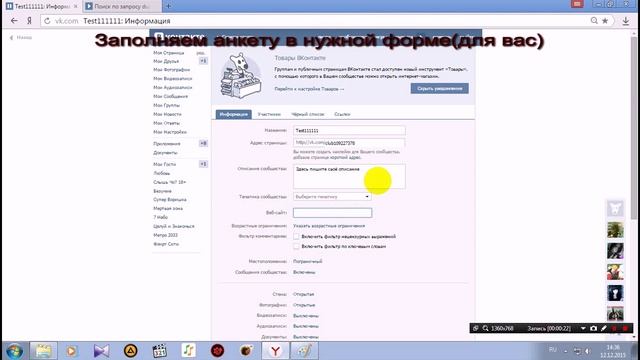
Task: Click the 'Назад' back link at left
Action: coord(20,37)
